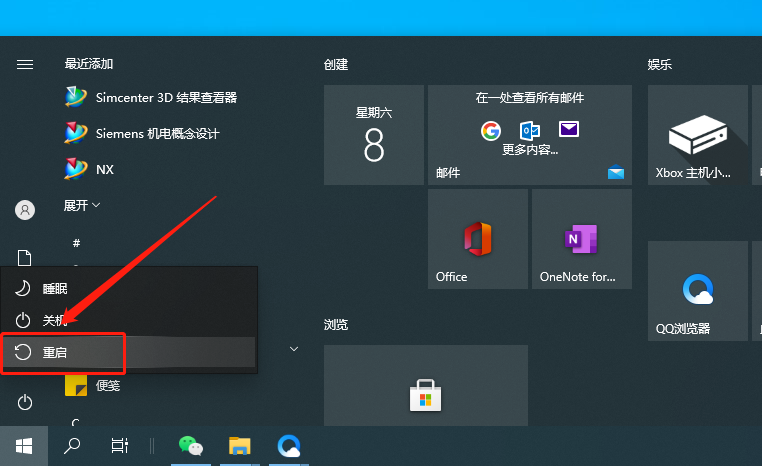Expand the 展开 recently added list
The width and height of the screenshot is (762, 466).
(x=82, y=206)
